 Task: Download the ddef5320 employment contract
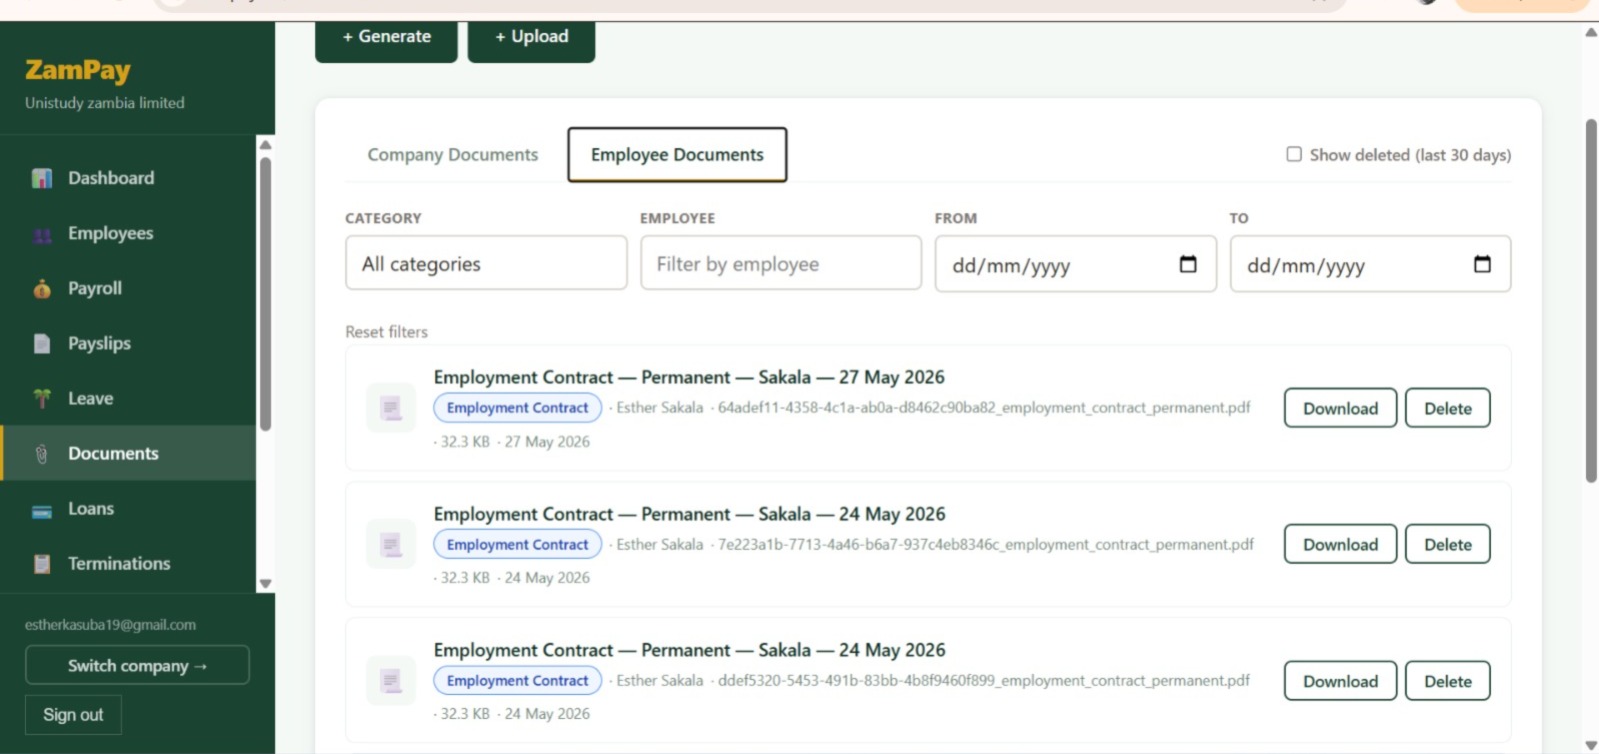point(1340,681)
